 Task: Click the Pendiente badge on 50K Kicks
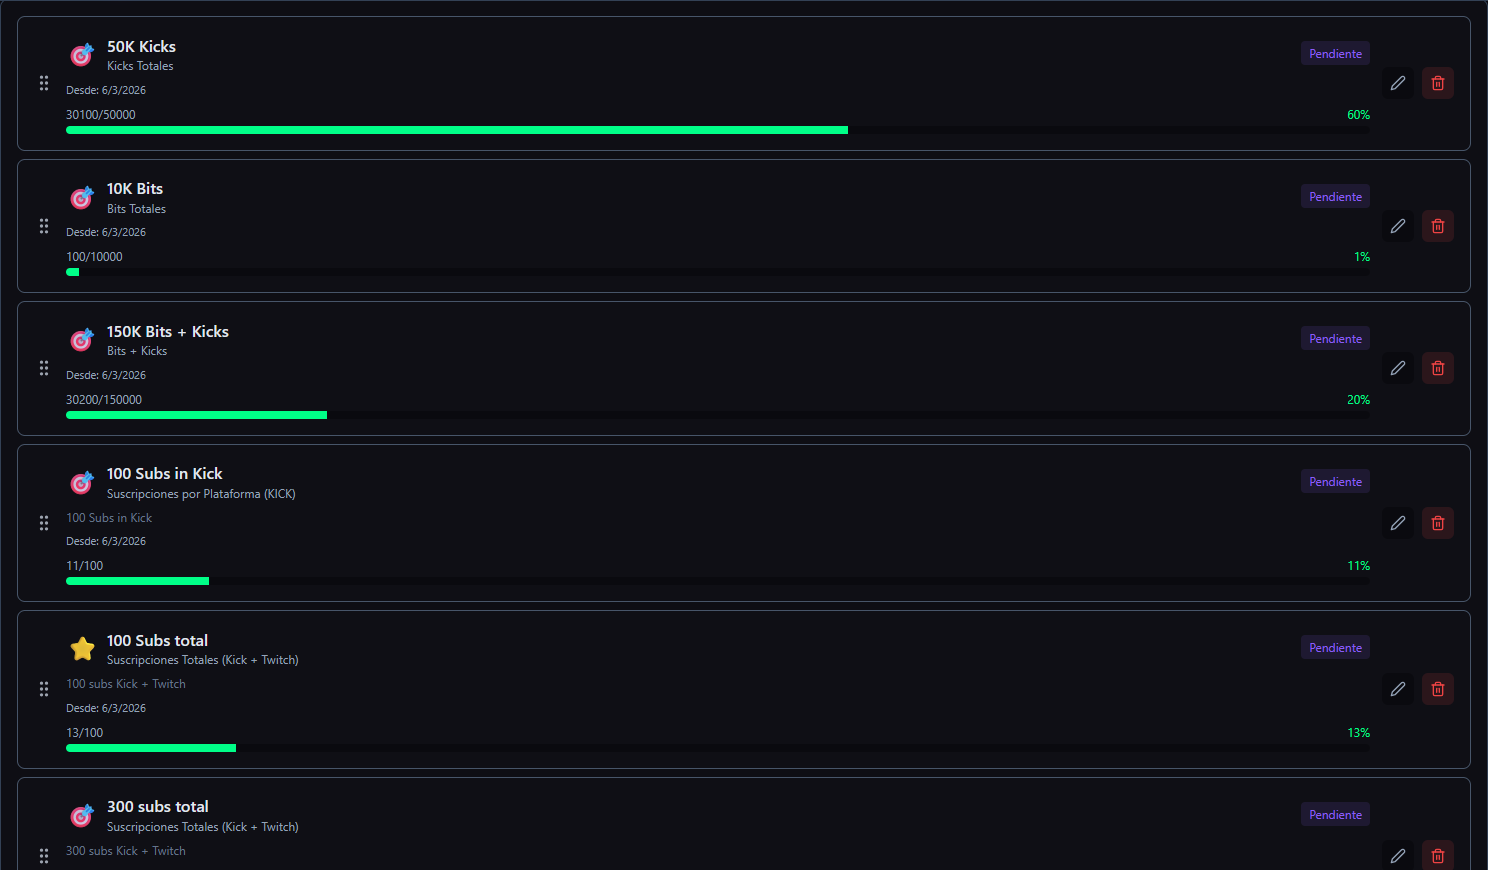click(x=1334, y=53)
